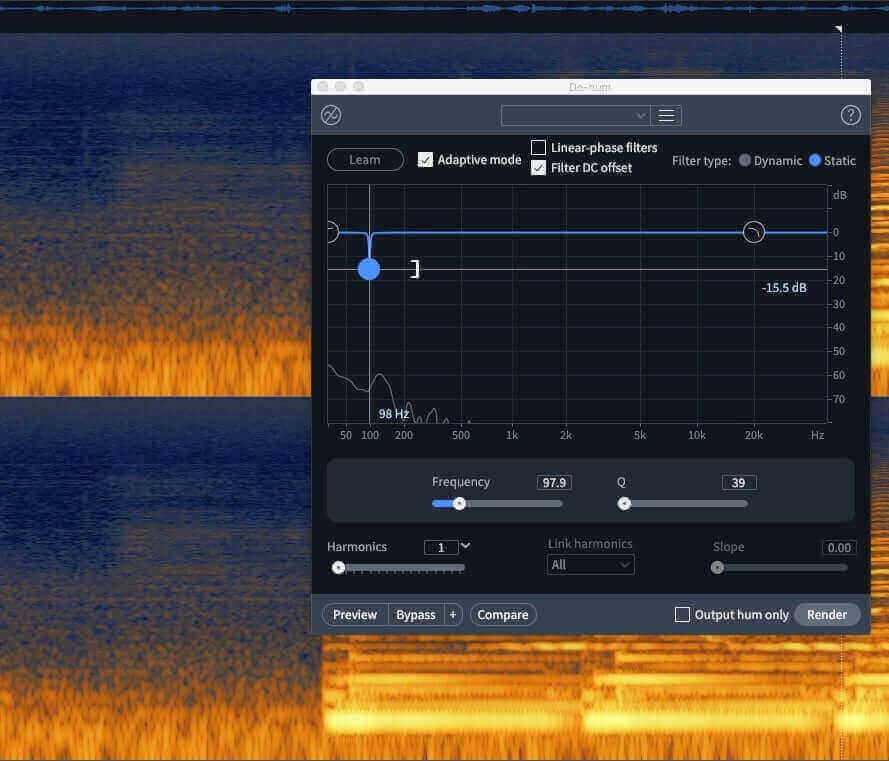This screenshot has width=889, height=761.
Task: Open the help question mark icon
Action: (x=850, y=116)
